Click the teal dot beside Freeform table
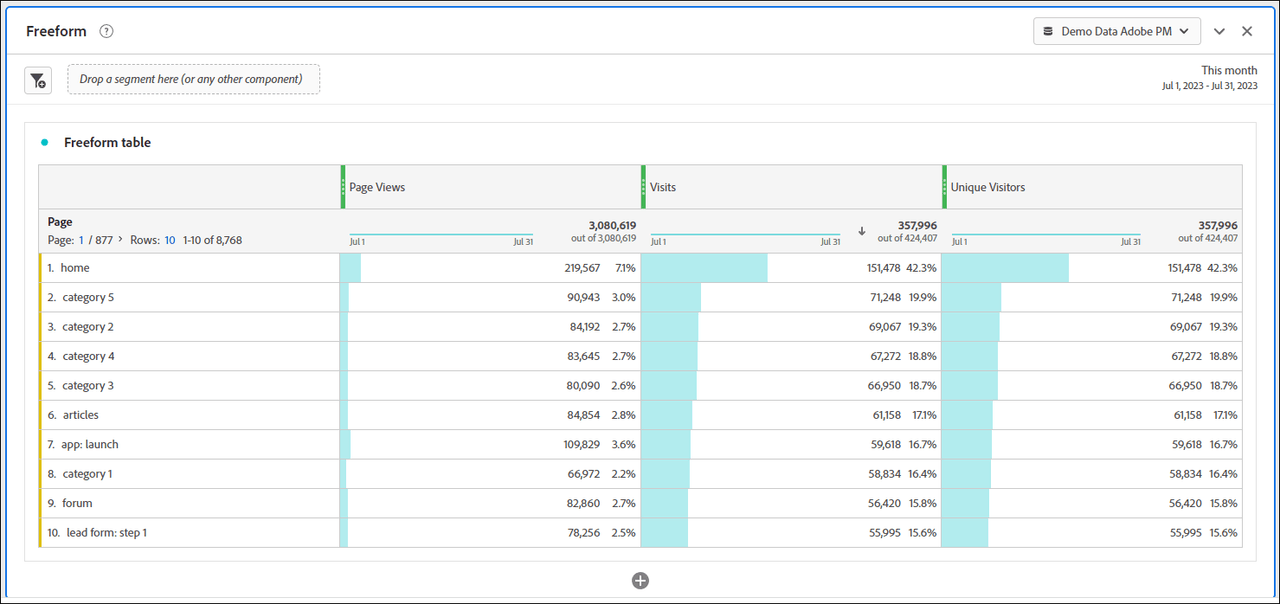This screenshot has width=1280, height=604. 44,143
